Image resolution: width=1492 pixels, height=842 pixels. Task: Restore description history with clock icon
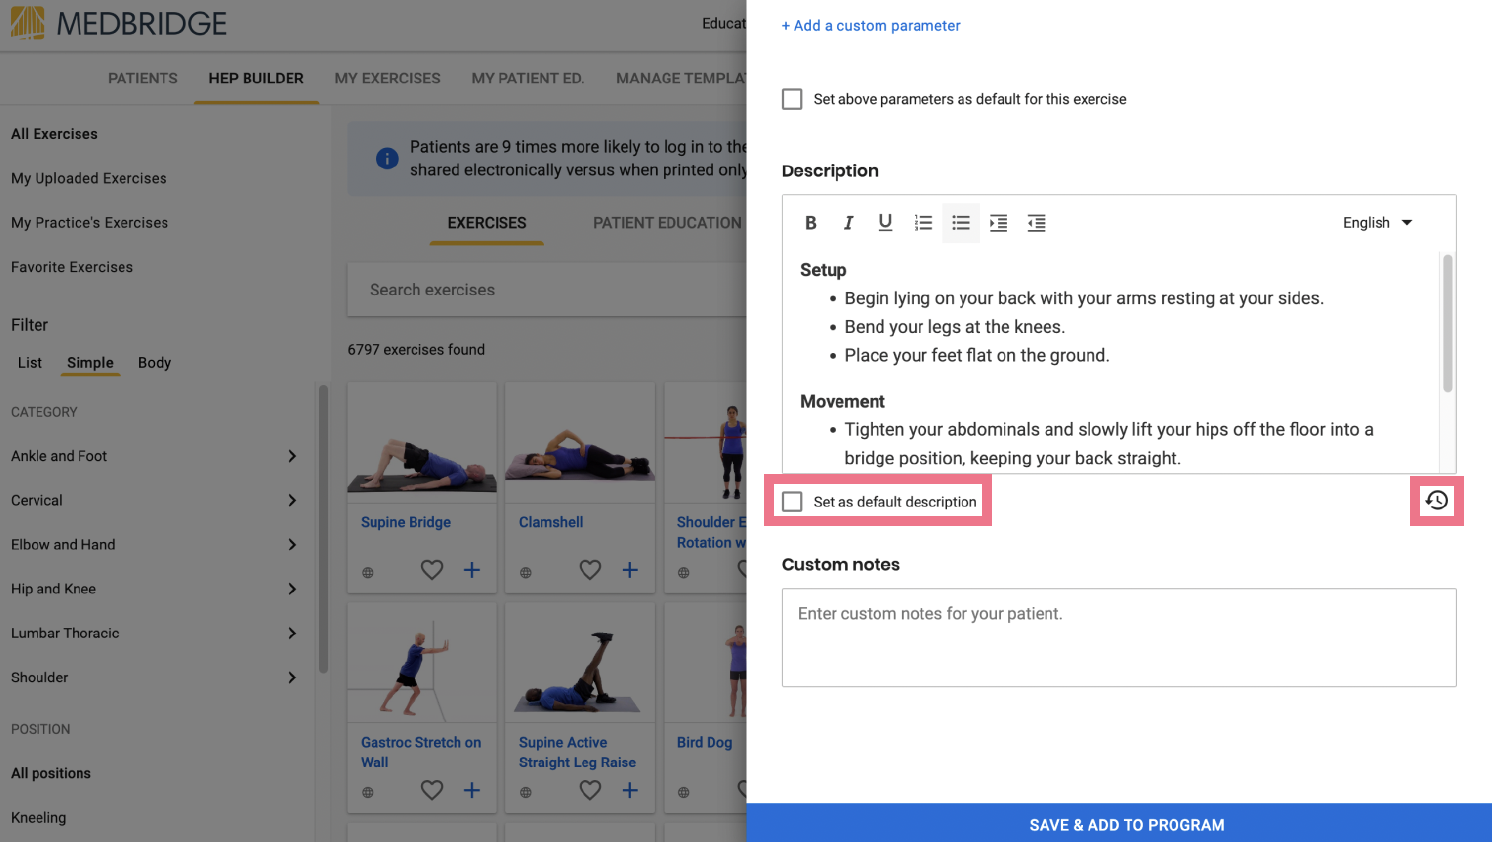pos(1437,500)
